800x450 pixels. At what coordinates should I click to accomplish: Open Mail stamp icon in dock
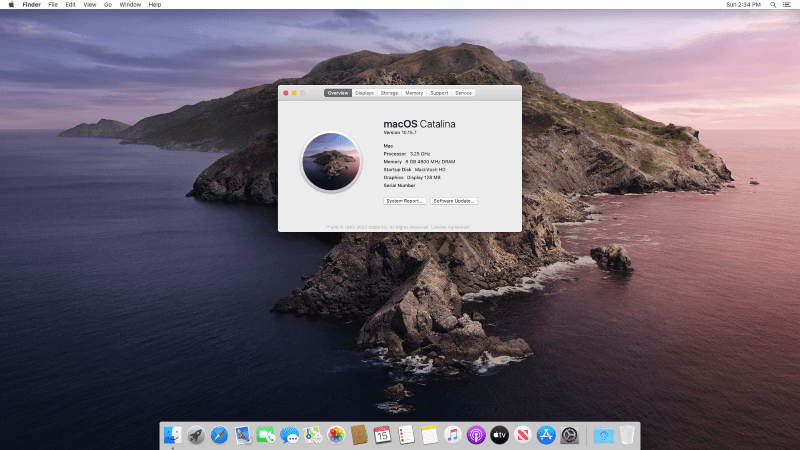(243, 435)
